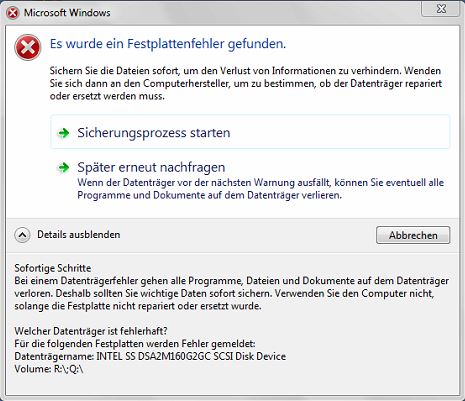Click the large red error icon
Viewport: 465px width, 401px height.
[28, 47]
